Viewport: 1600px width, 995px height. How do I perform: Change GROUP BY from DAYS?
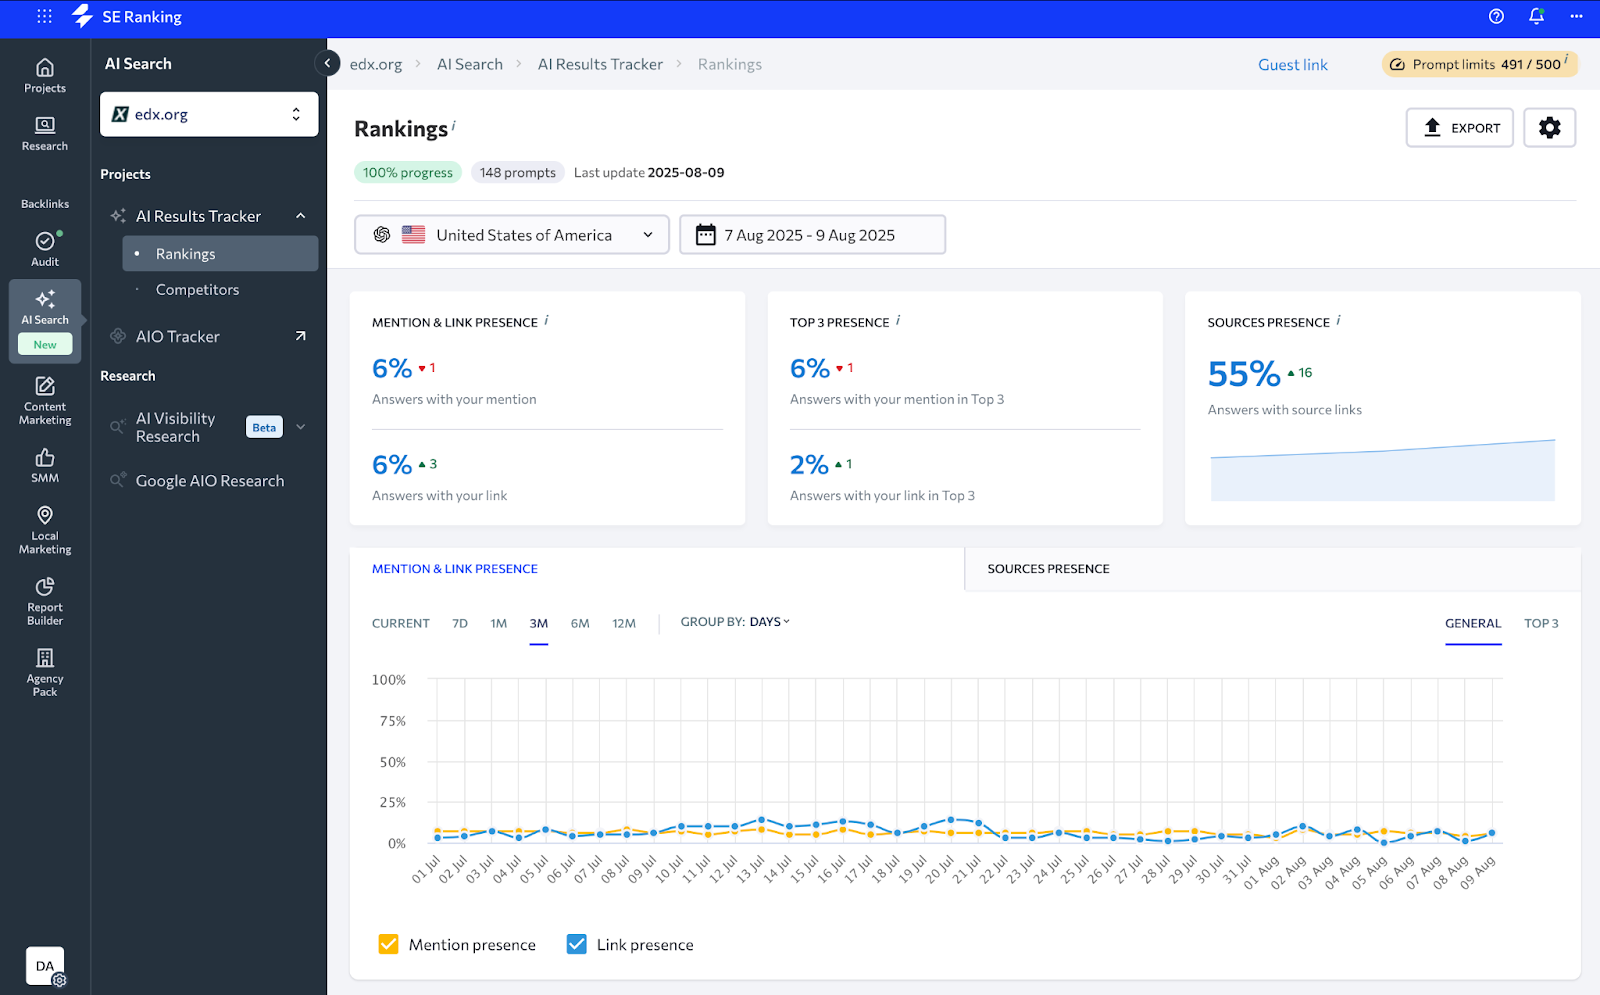[768, 621]
